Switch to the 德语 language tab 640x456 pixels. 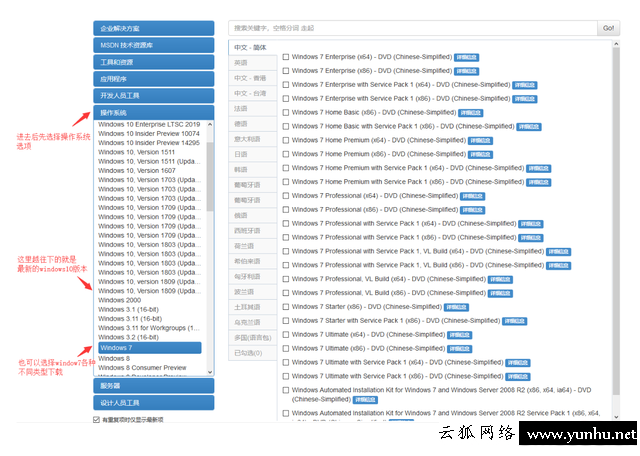pos(253,124)
